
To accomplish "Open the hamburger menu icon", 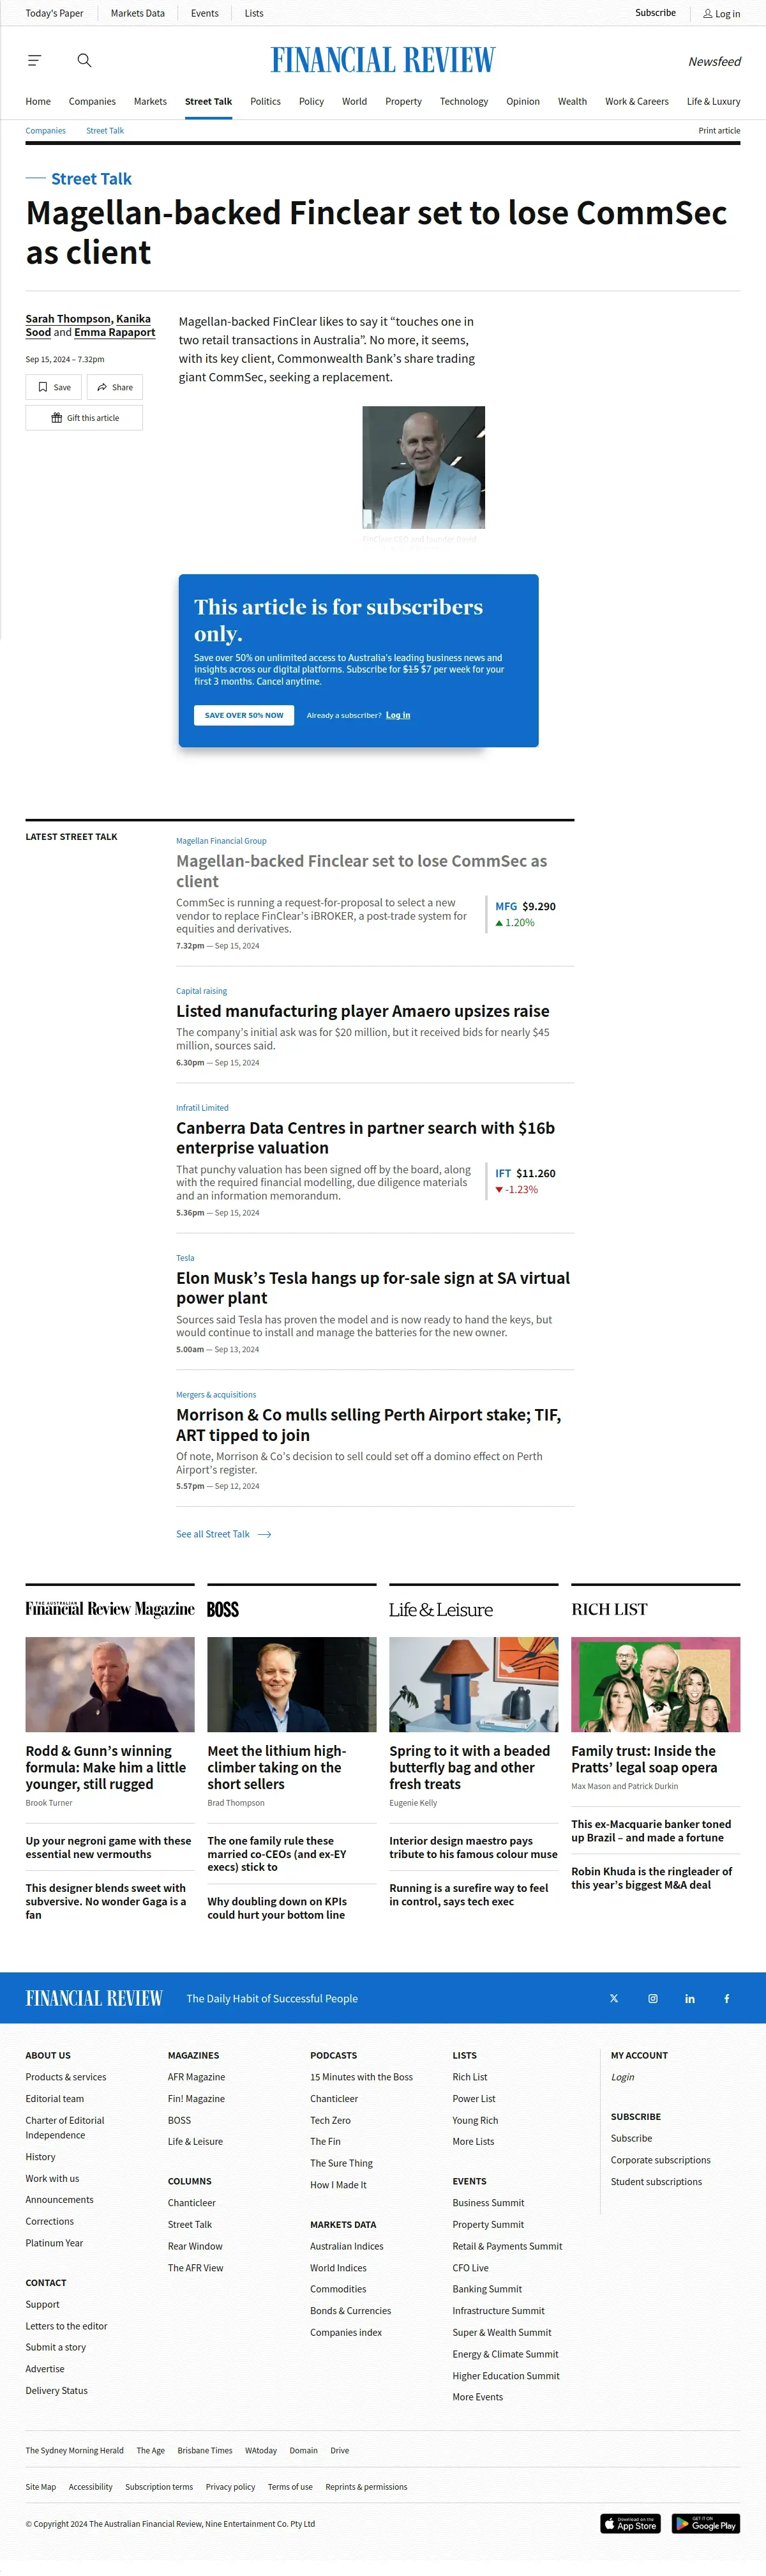I will click(x=34, y=61).
